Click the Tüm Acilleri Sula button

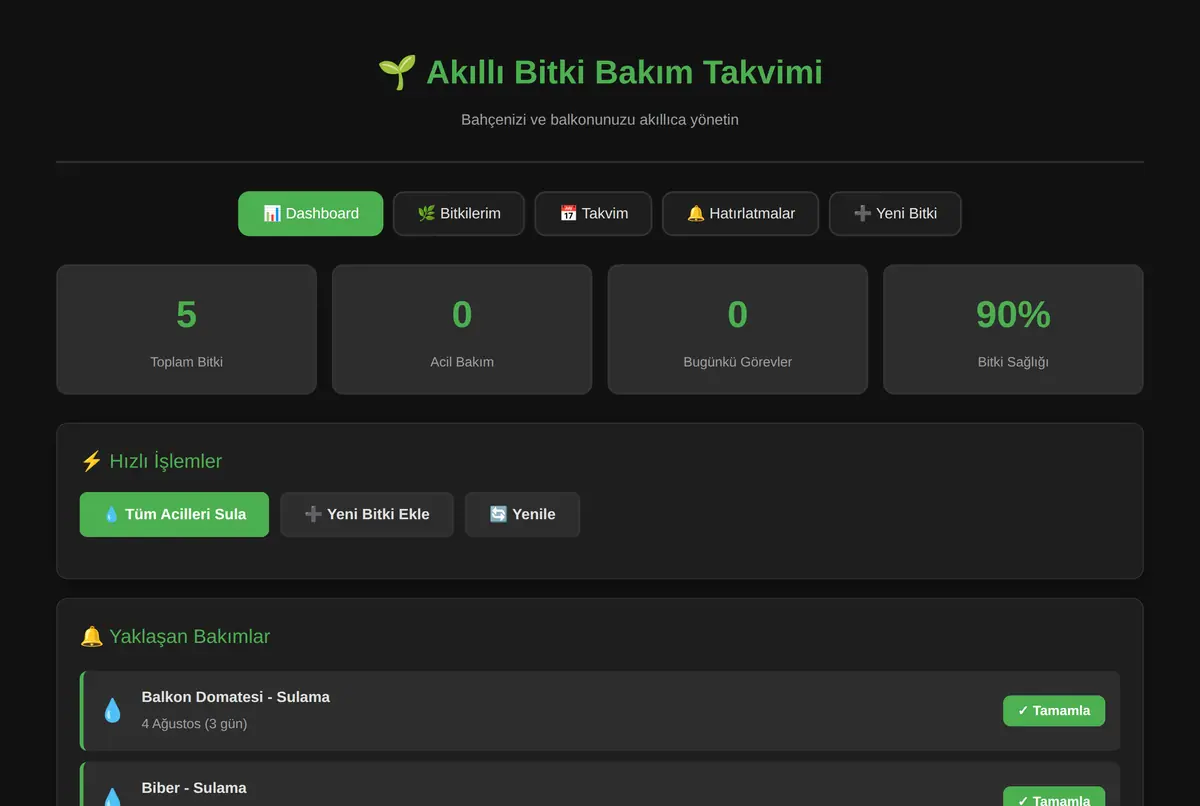[174, 514]
